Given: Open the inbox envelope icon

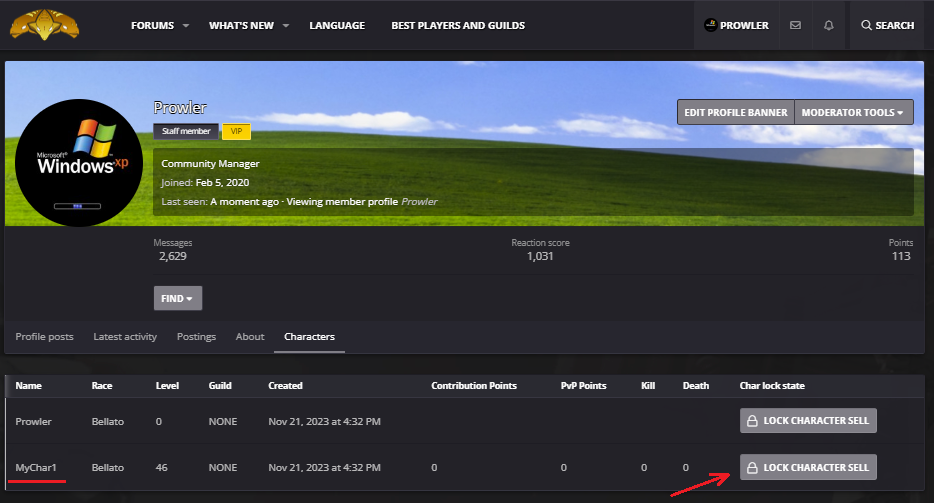Looking at the screenshot, I should (795, 25).
